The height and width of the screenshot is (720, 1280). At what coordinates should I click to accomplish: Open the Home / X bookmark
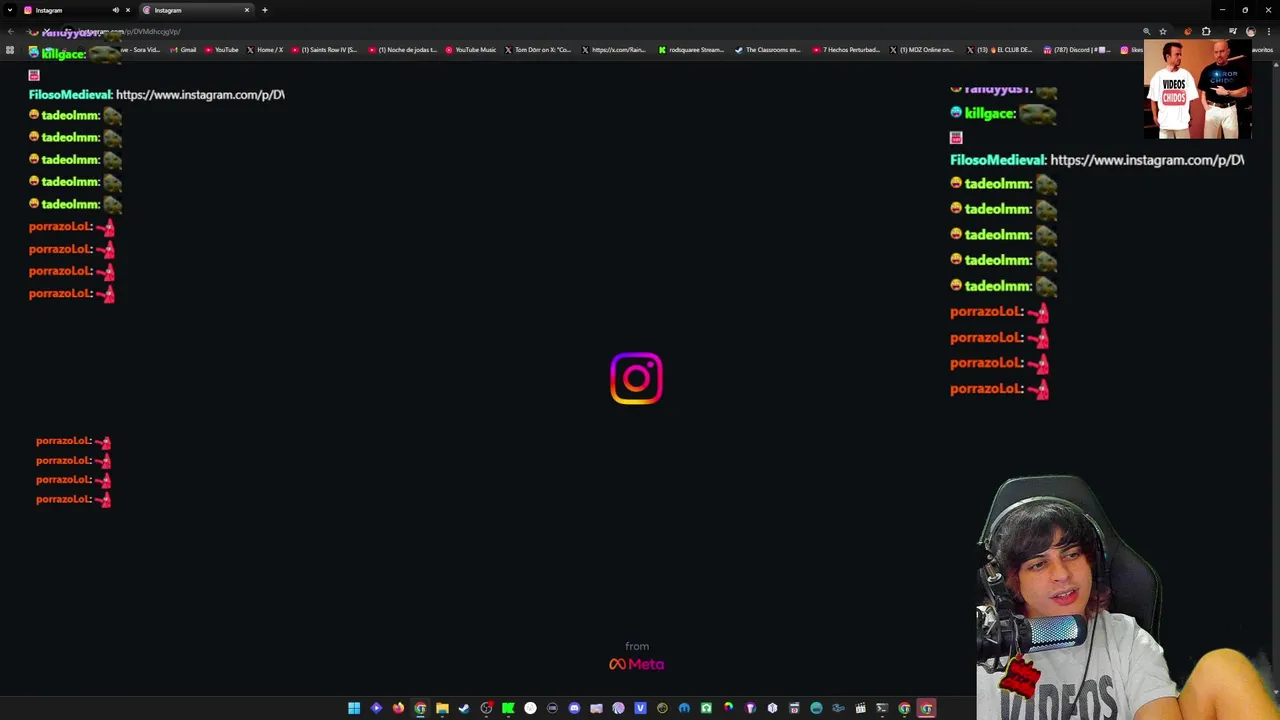click(265, 50)
